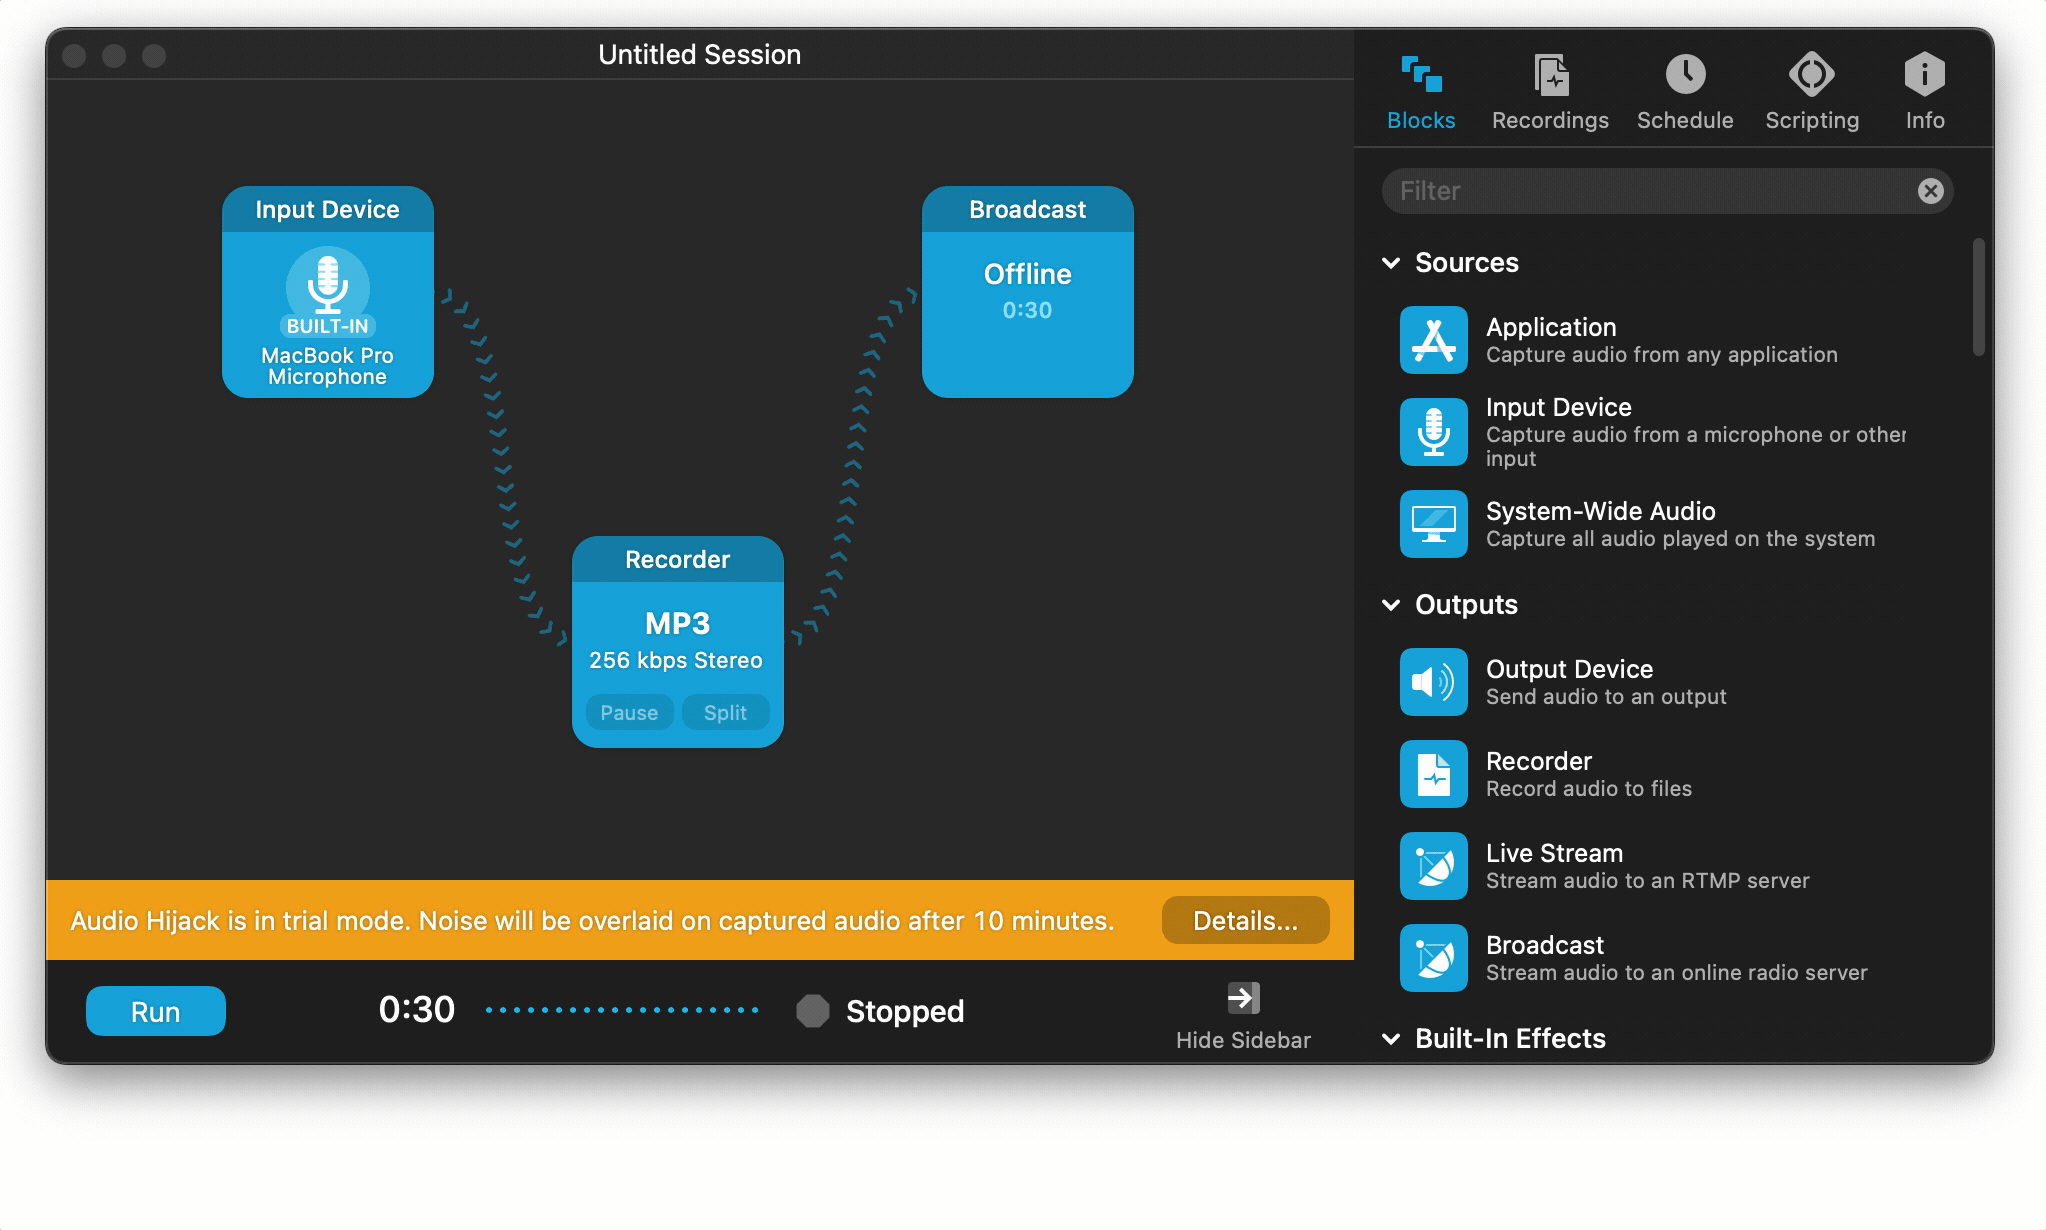This screenshot has height=1230, width=2046.
Task: Start the session with the Run button
Action: point(156,1011)
